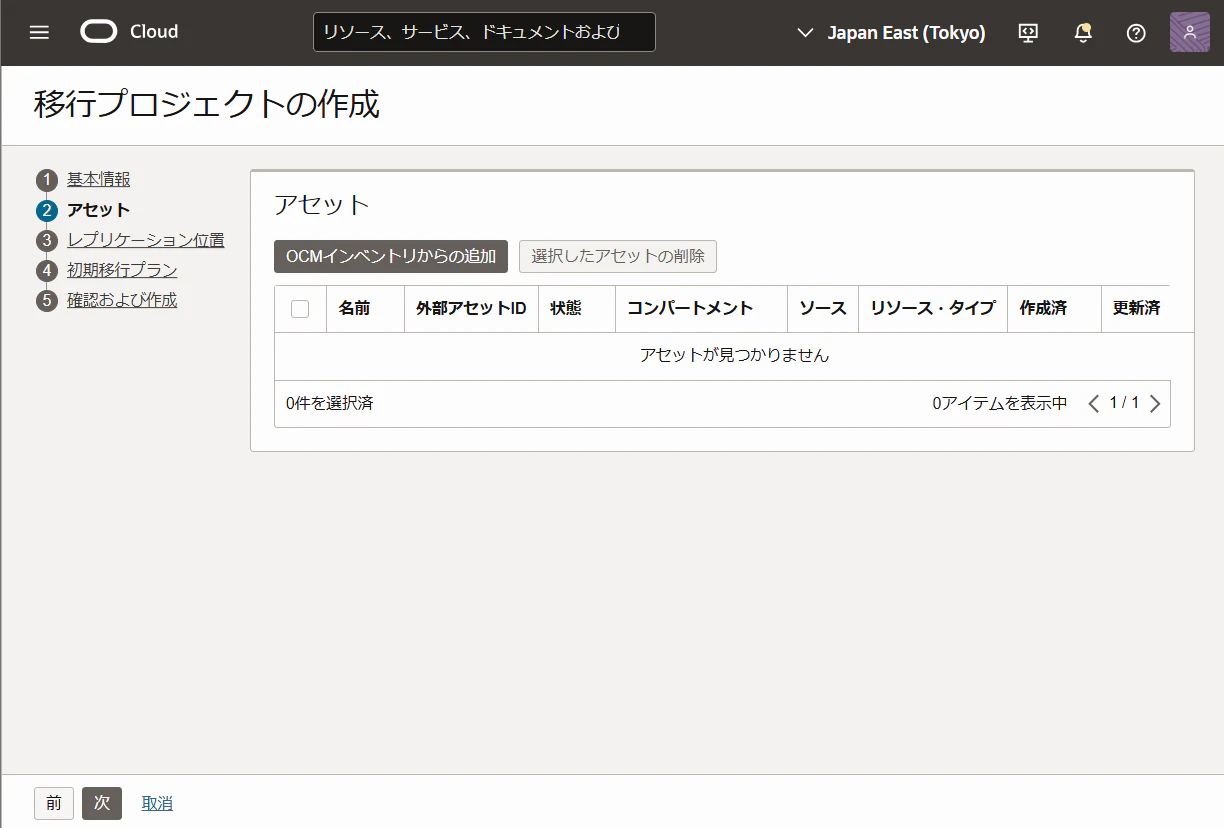1224x828 pixels.
Task: Go to step 4 初期移行プラン
Action: coord(122,270)
